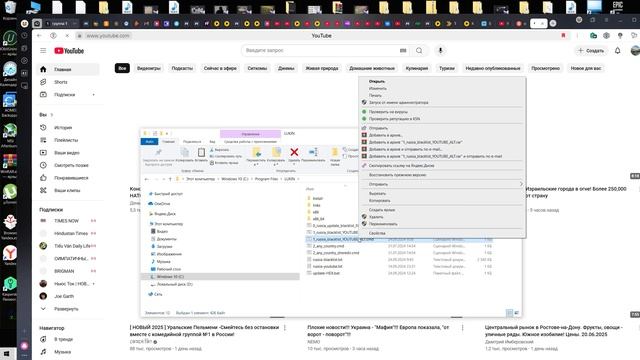Switch to Вид tab in Explorer ribbon
640x360 pixels.
click(x=212, y=142)
